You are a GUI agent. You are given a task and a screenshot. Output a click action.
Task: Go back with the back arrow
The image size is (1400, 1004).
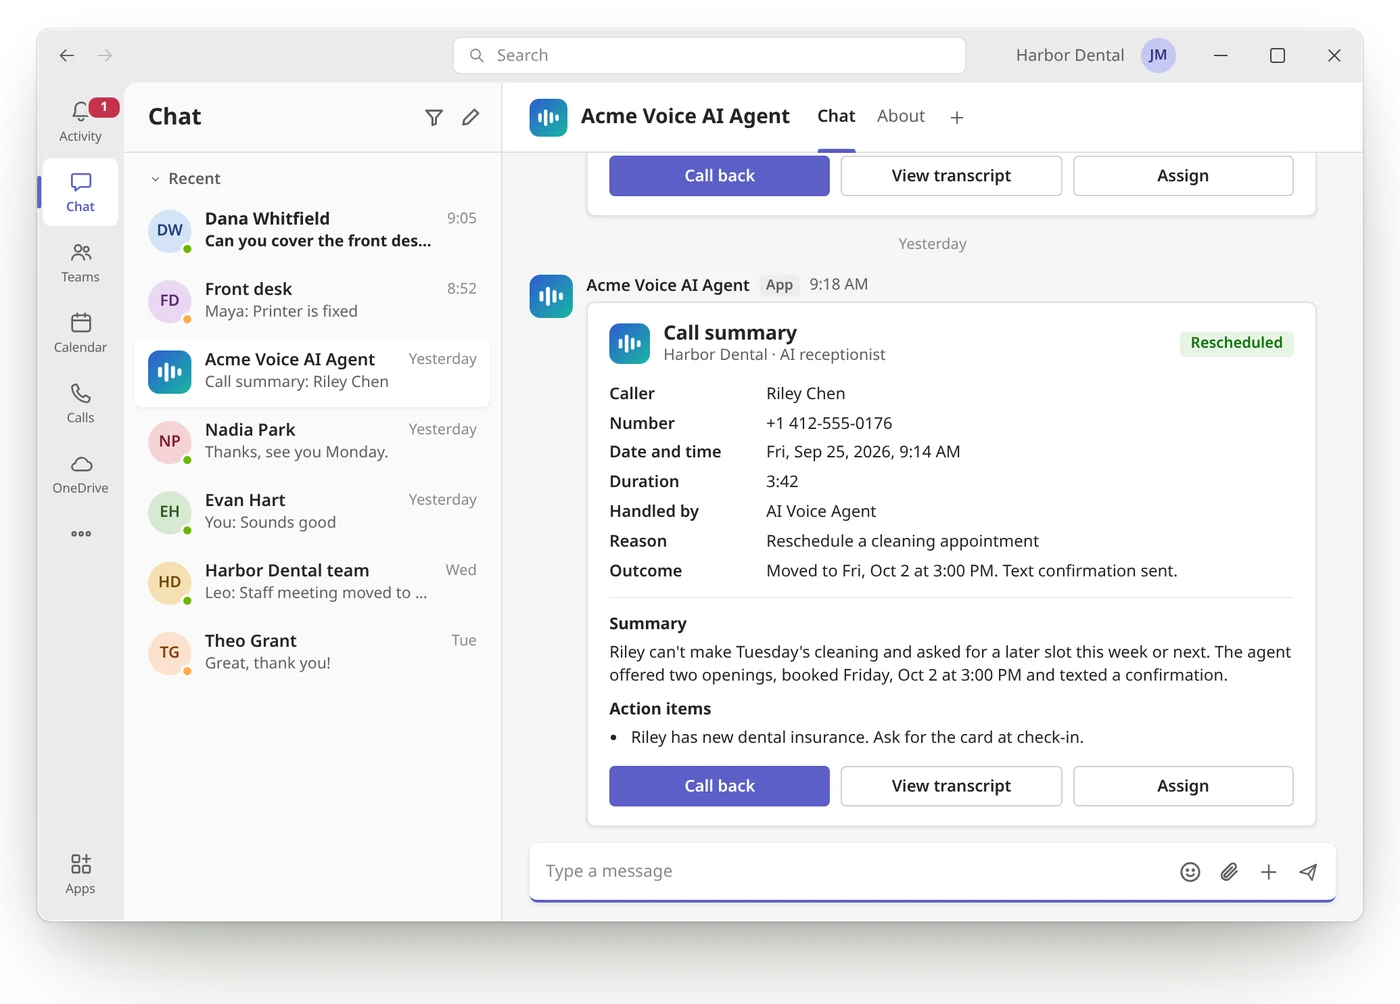(x=67, y=56)
